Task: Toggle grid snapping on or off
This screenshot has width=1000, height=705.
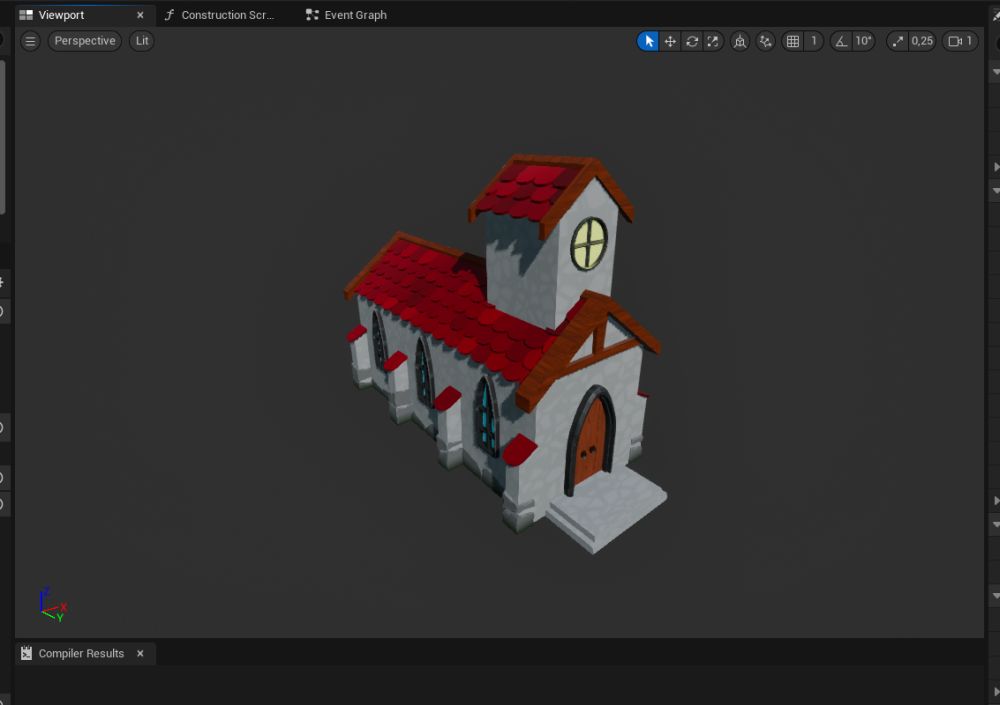Action: click(x=793, y=41)
